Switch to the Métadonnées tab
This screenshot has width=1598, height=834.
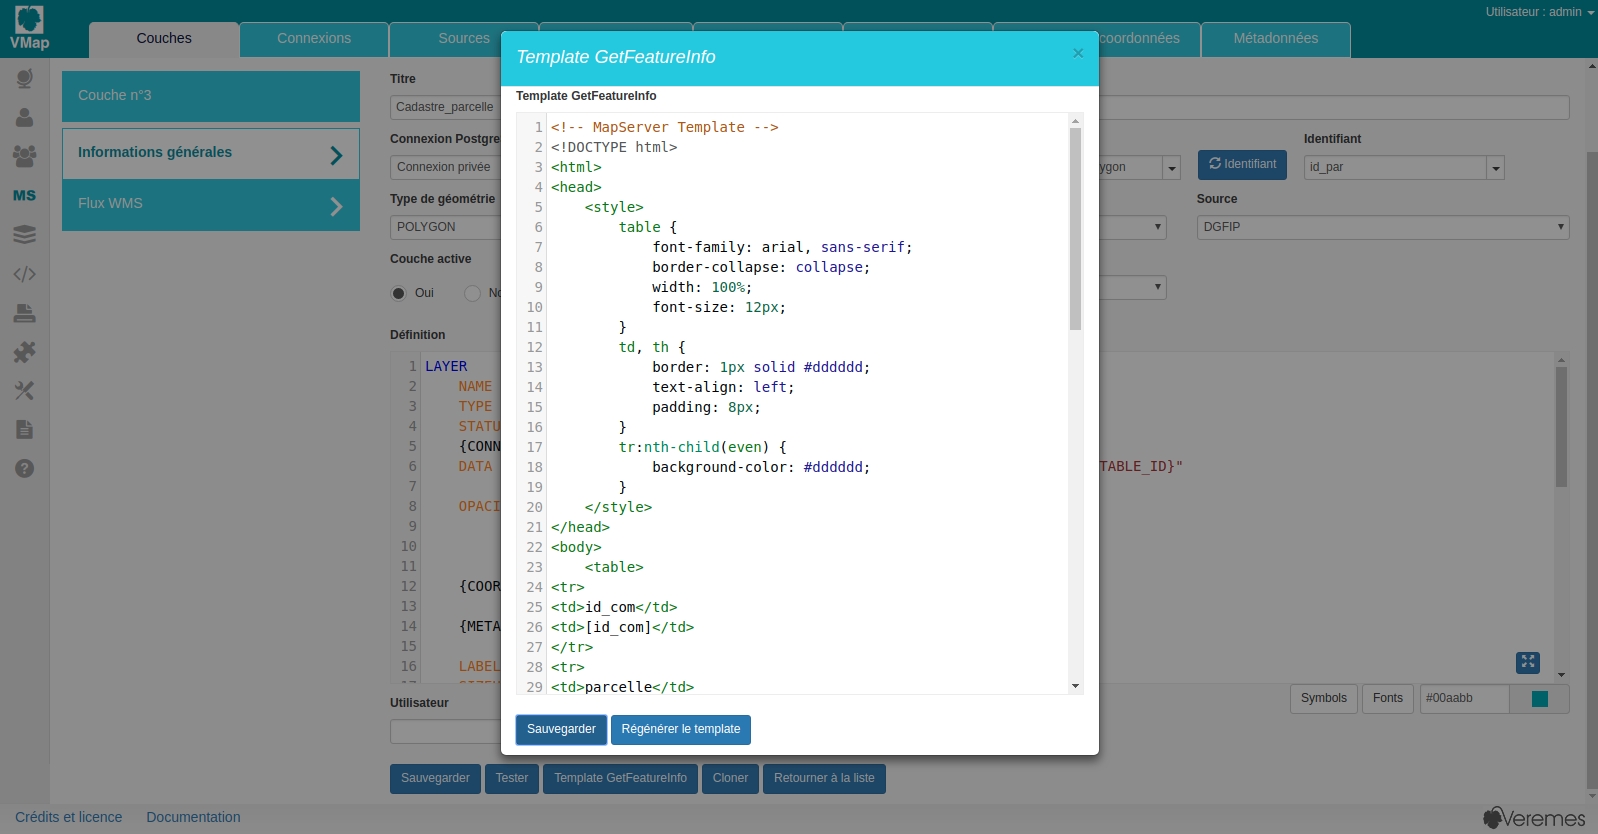coord(1276,39)
